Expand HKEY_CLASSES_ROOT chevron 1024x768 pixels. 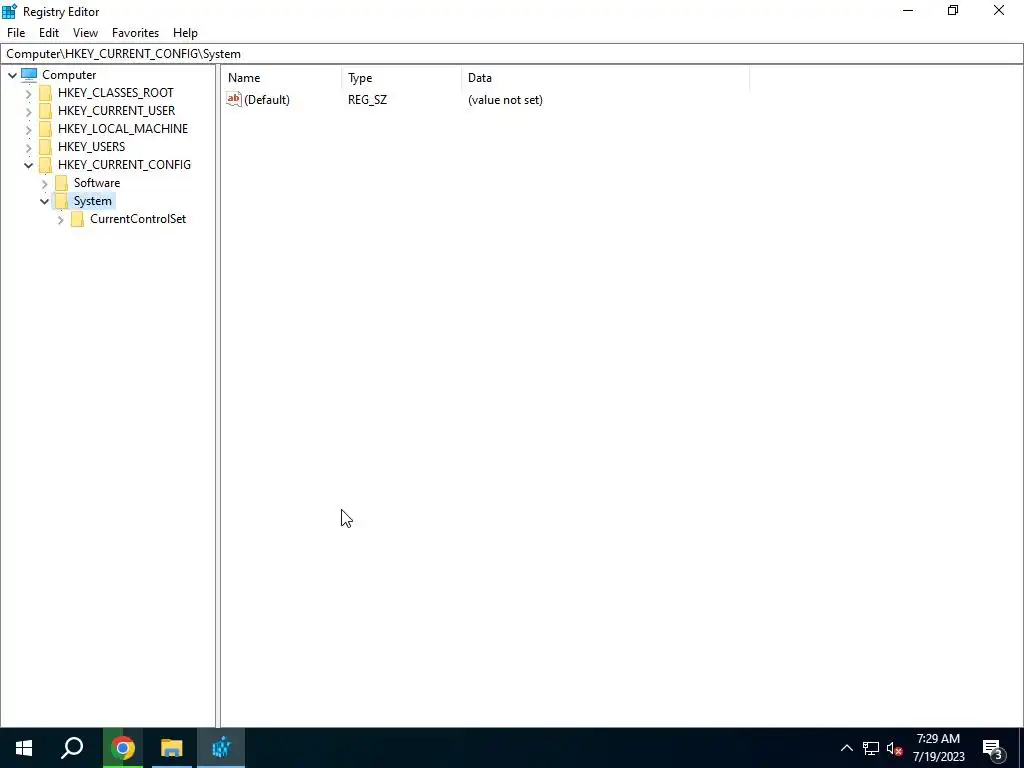[x=28, y=93]
